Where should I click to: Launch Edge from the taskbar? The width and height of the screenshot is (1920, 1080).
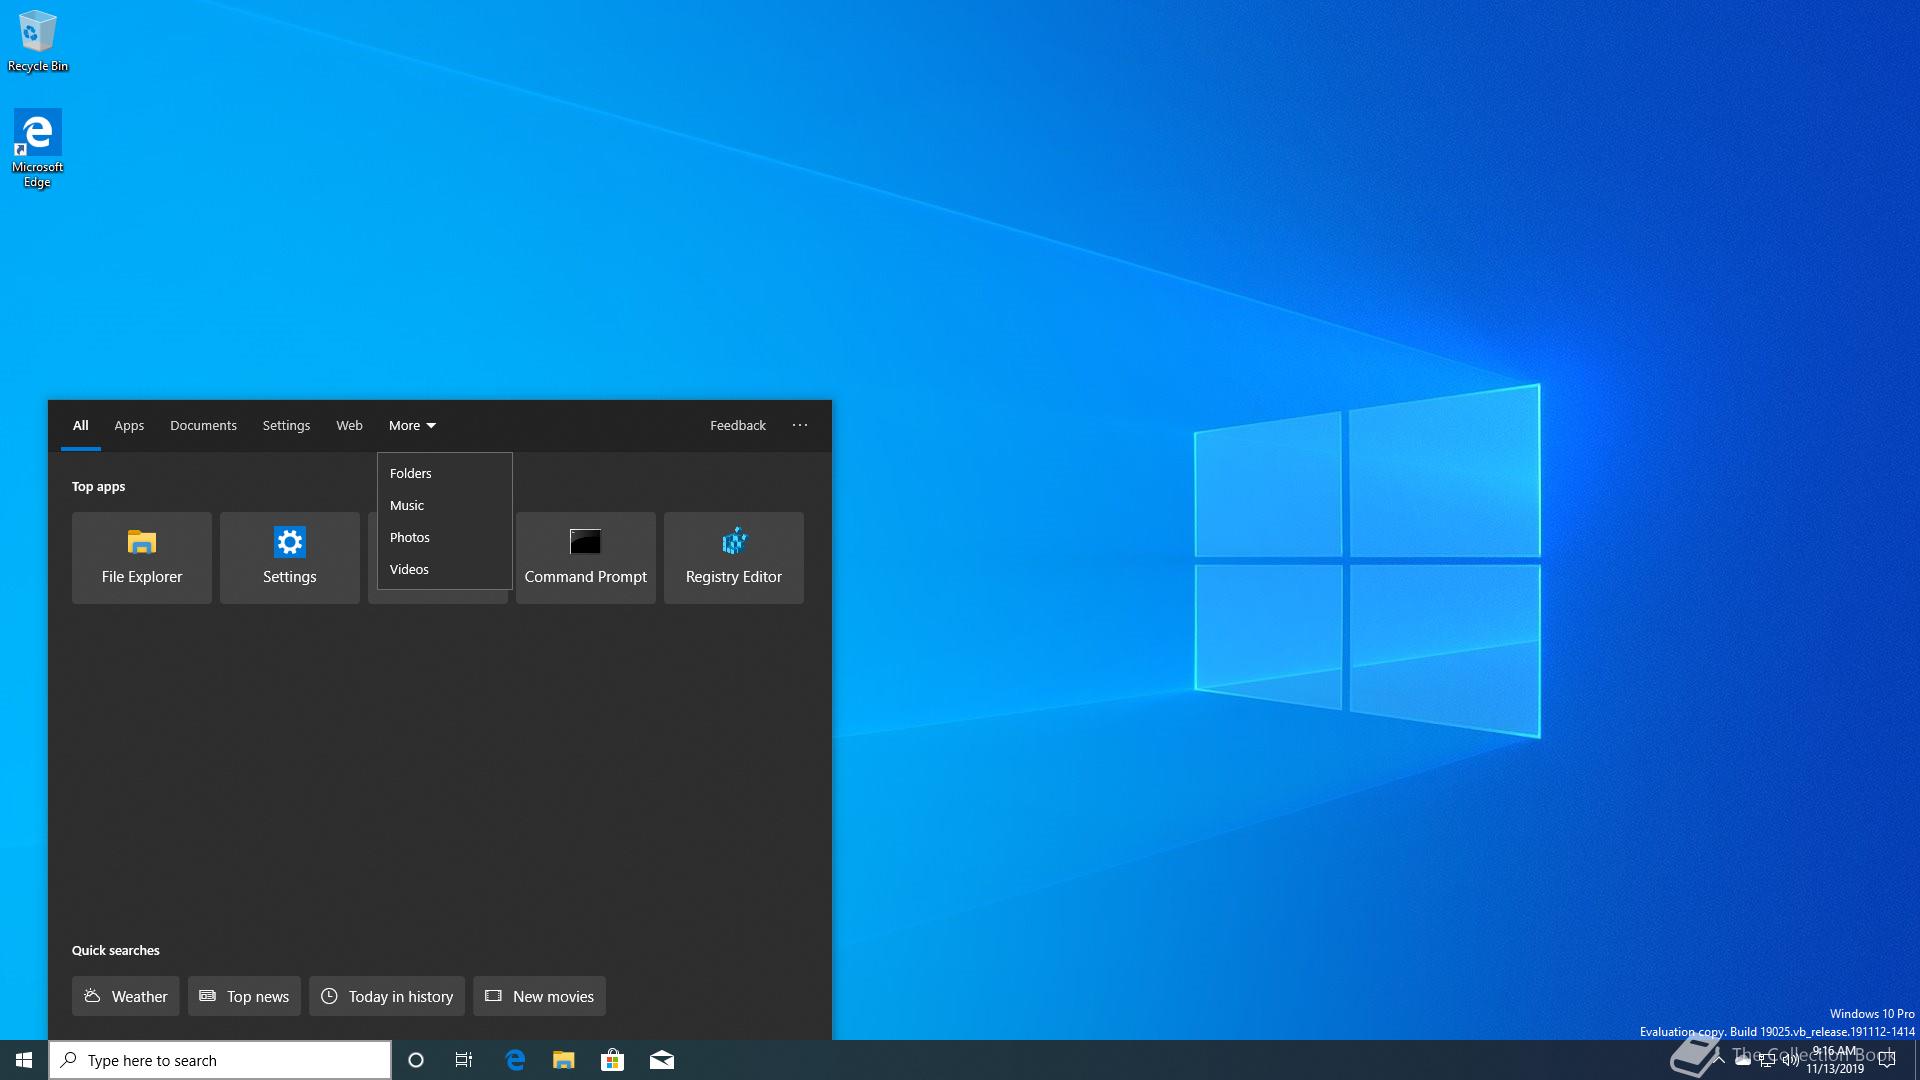(x=515, y=1060)
